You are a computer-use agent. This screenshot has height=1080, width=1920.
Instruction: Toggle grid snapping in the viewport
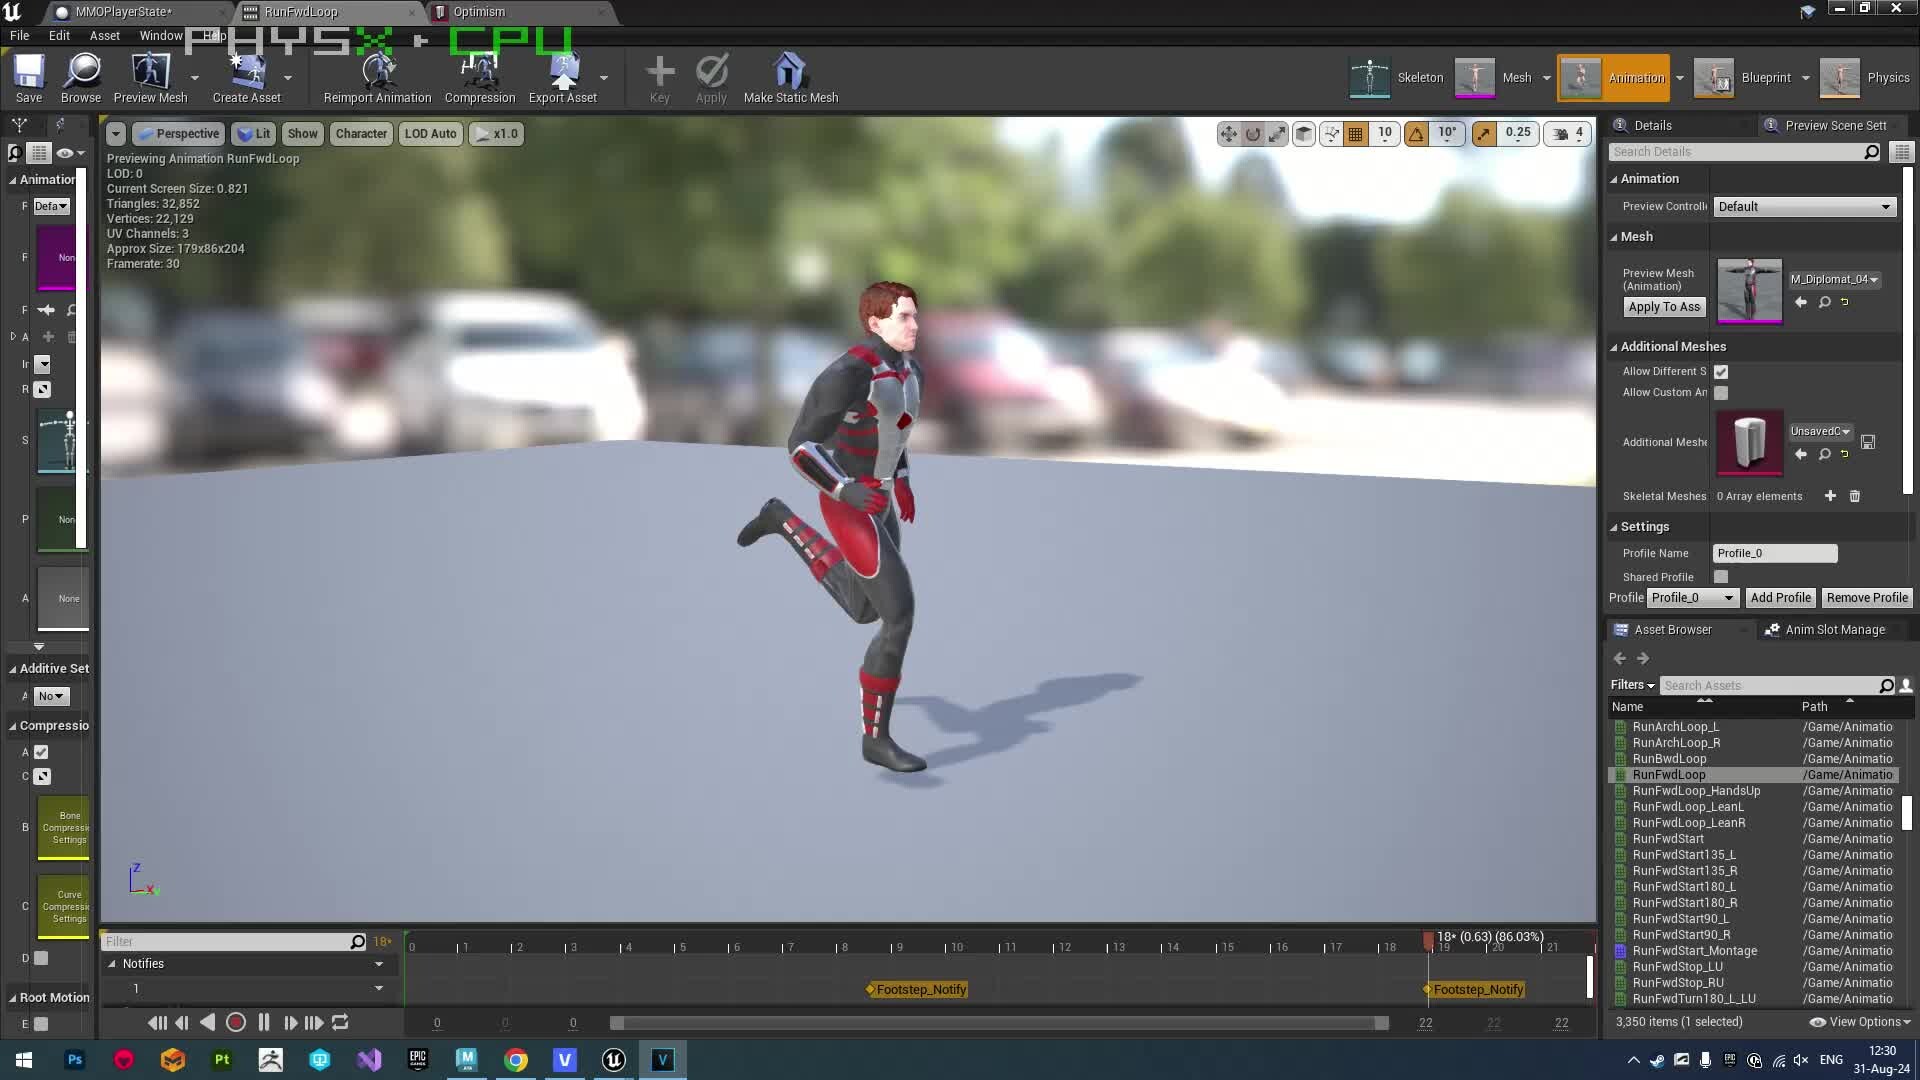[1355, 133]
